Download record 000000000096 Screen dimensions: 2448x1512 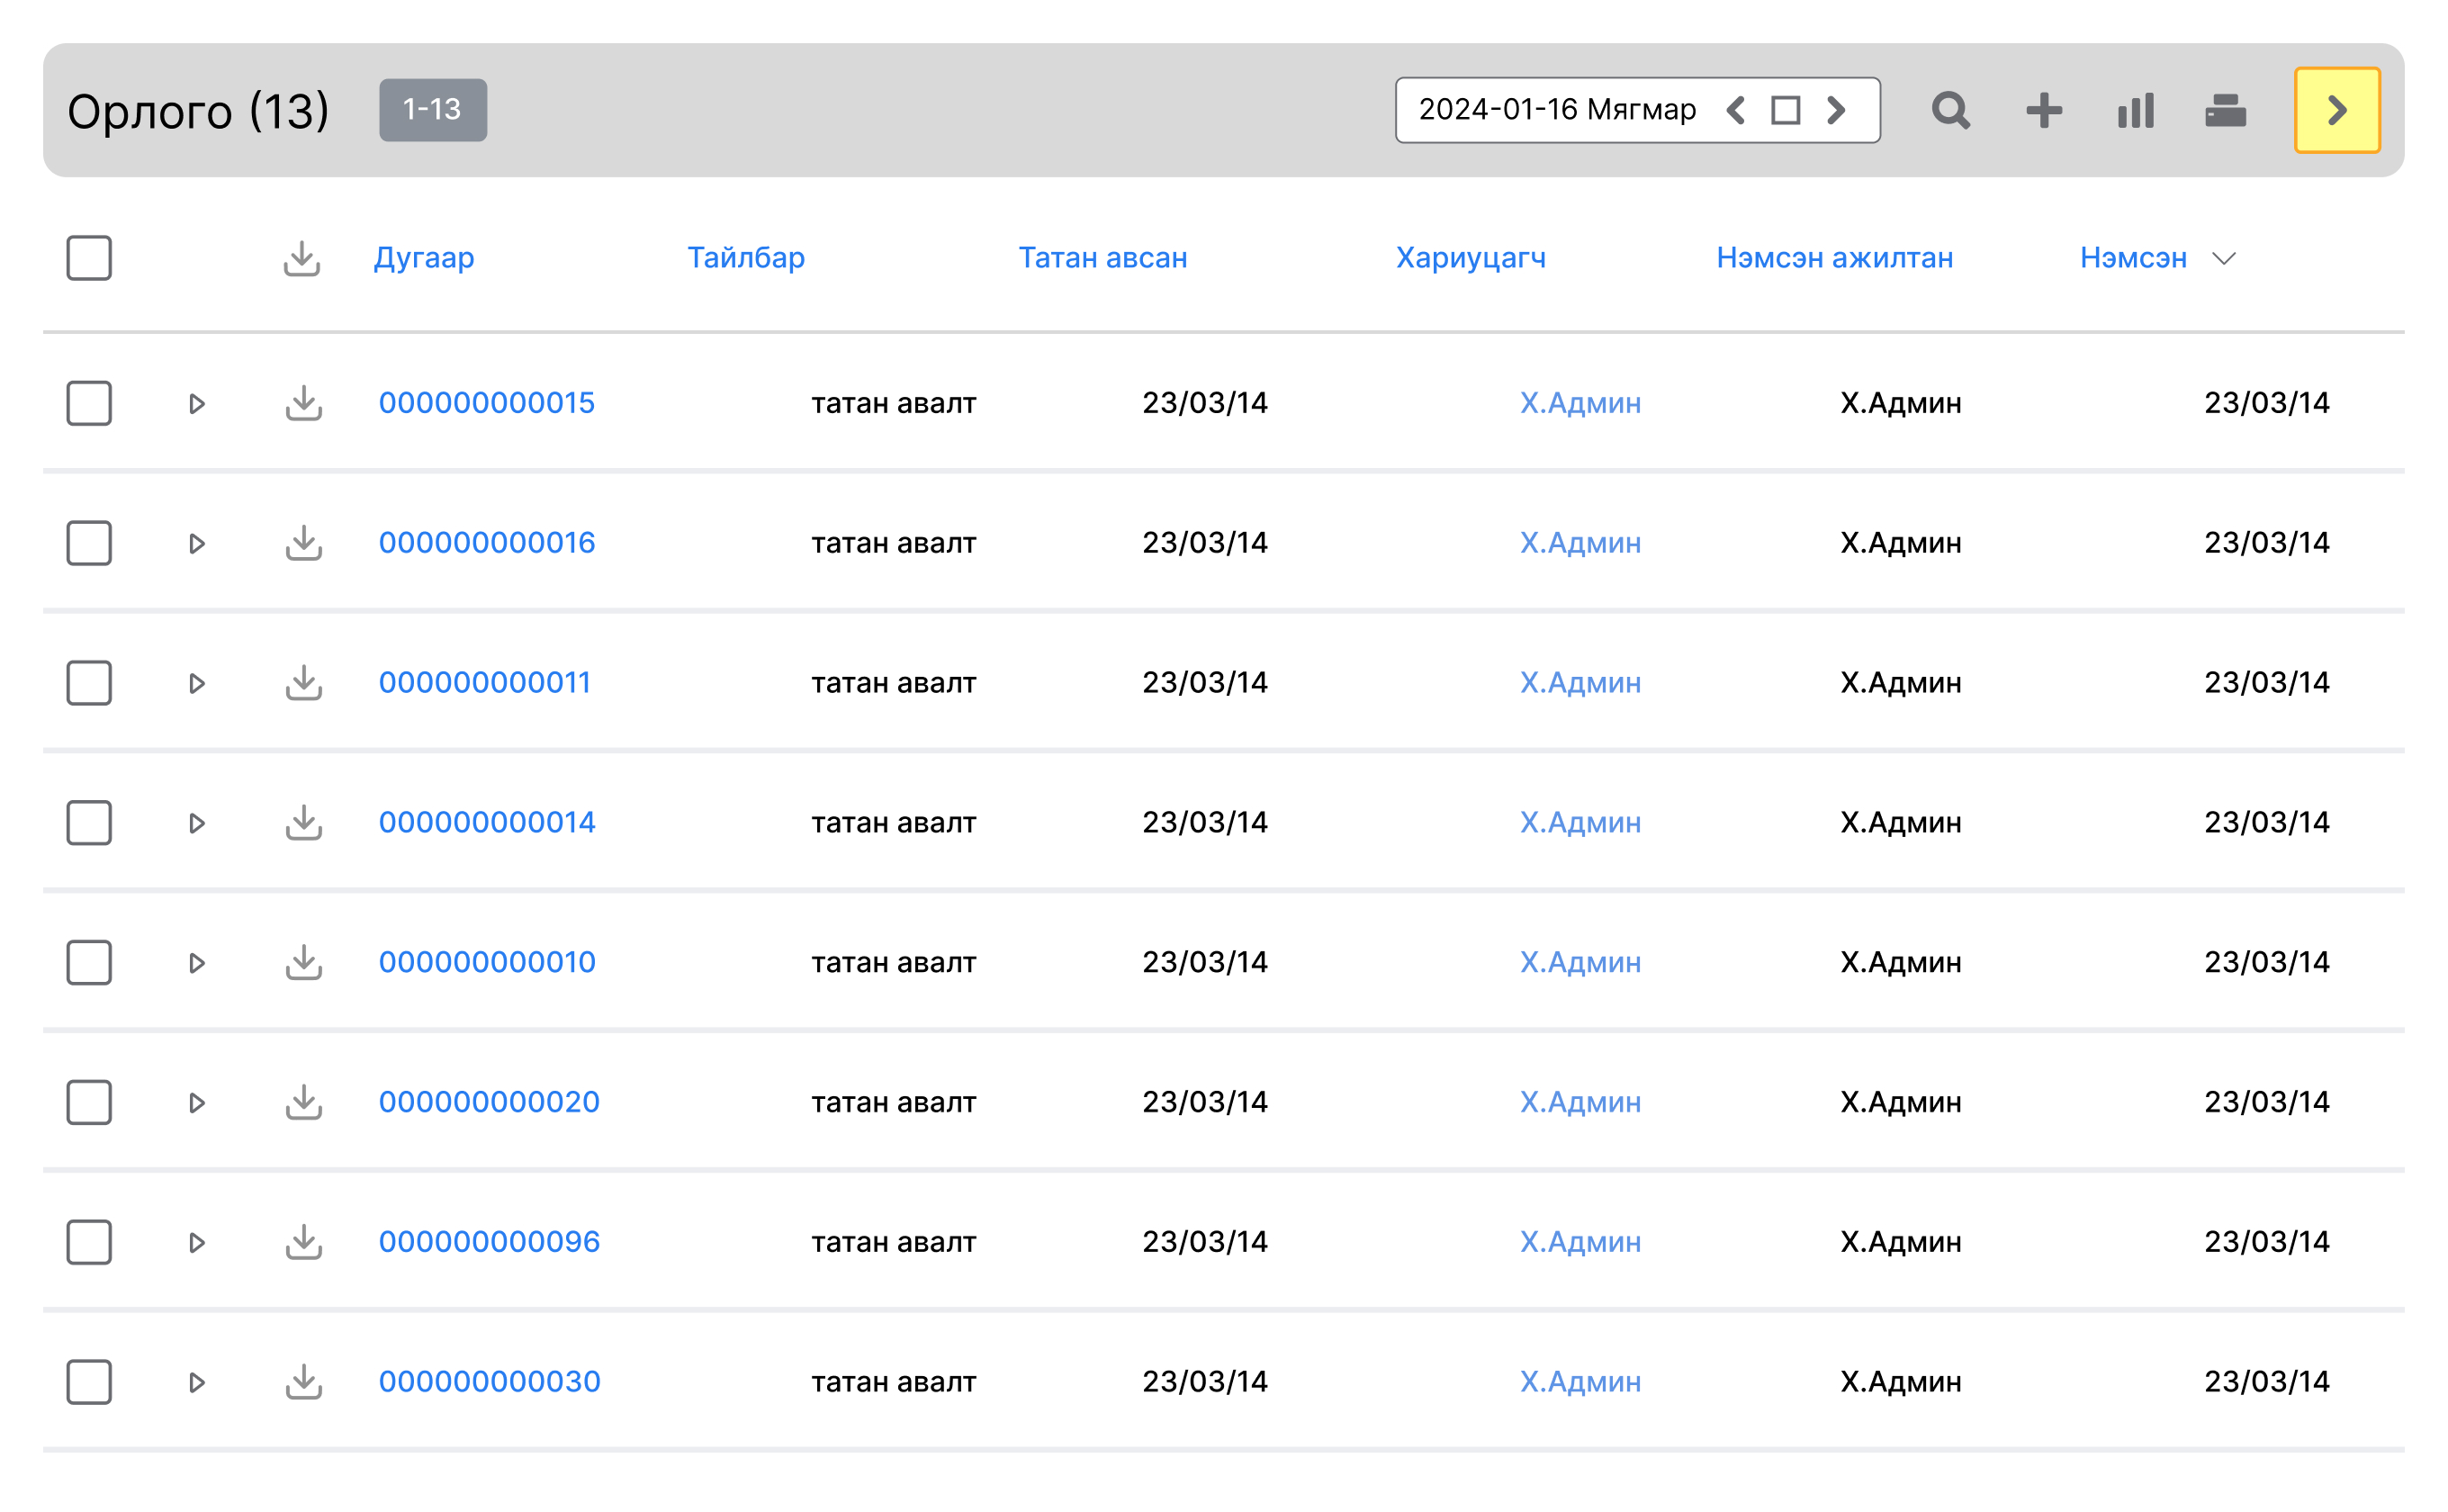(303, 1242)
